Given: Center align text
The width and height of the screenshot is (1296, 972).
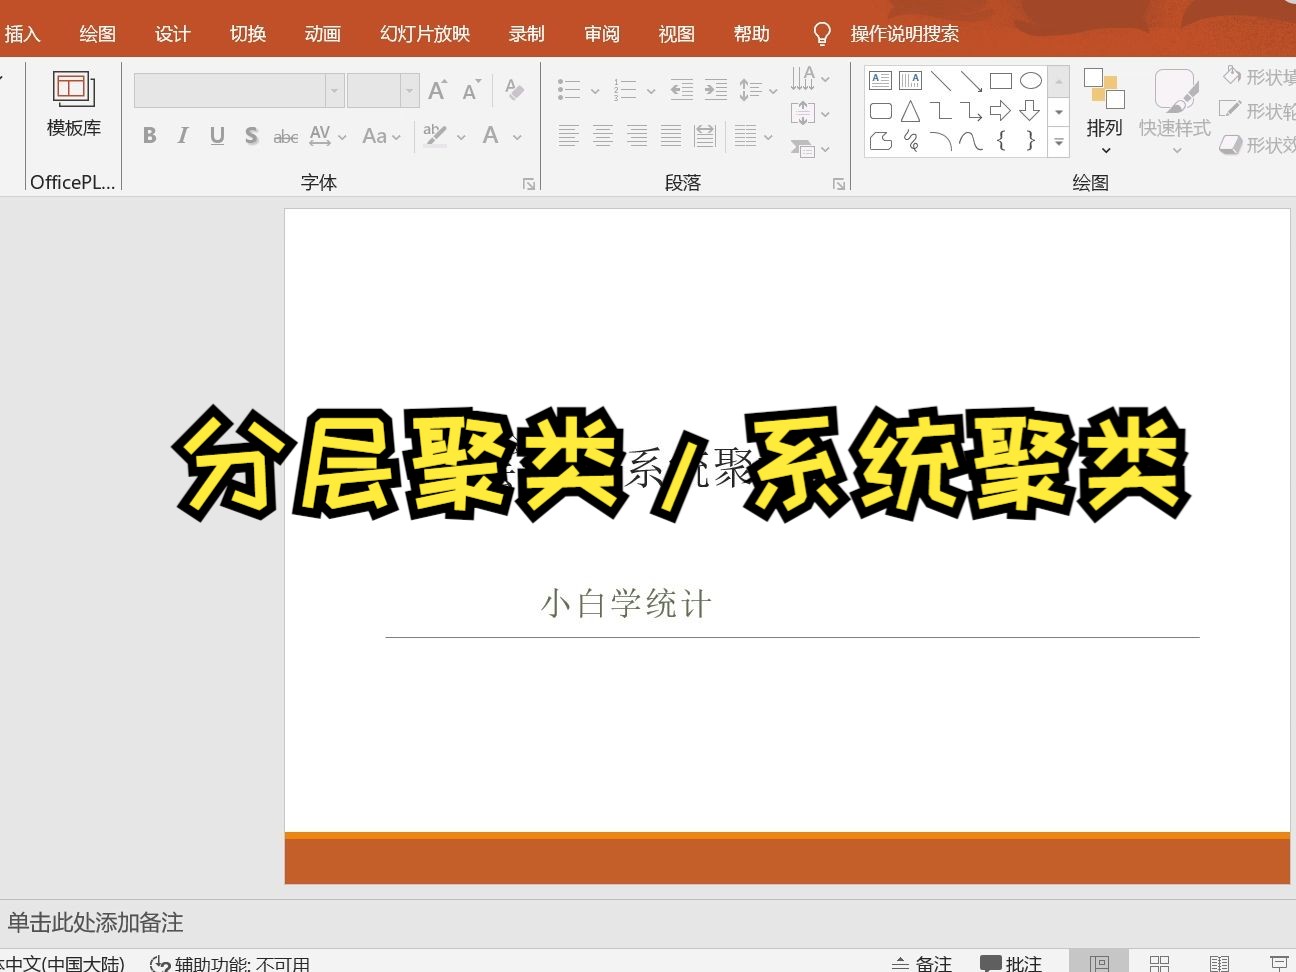Looking at the screenshot, I should pyautogui.click(x=603, y=135).
